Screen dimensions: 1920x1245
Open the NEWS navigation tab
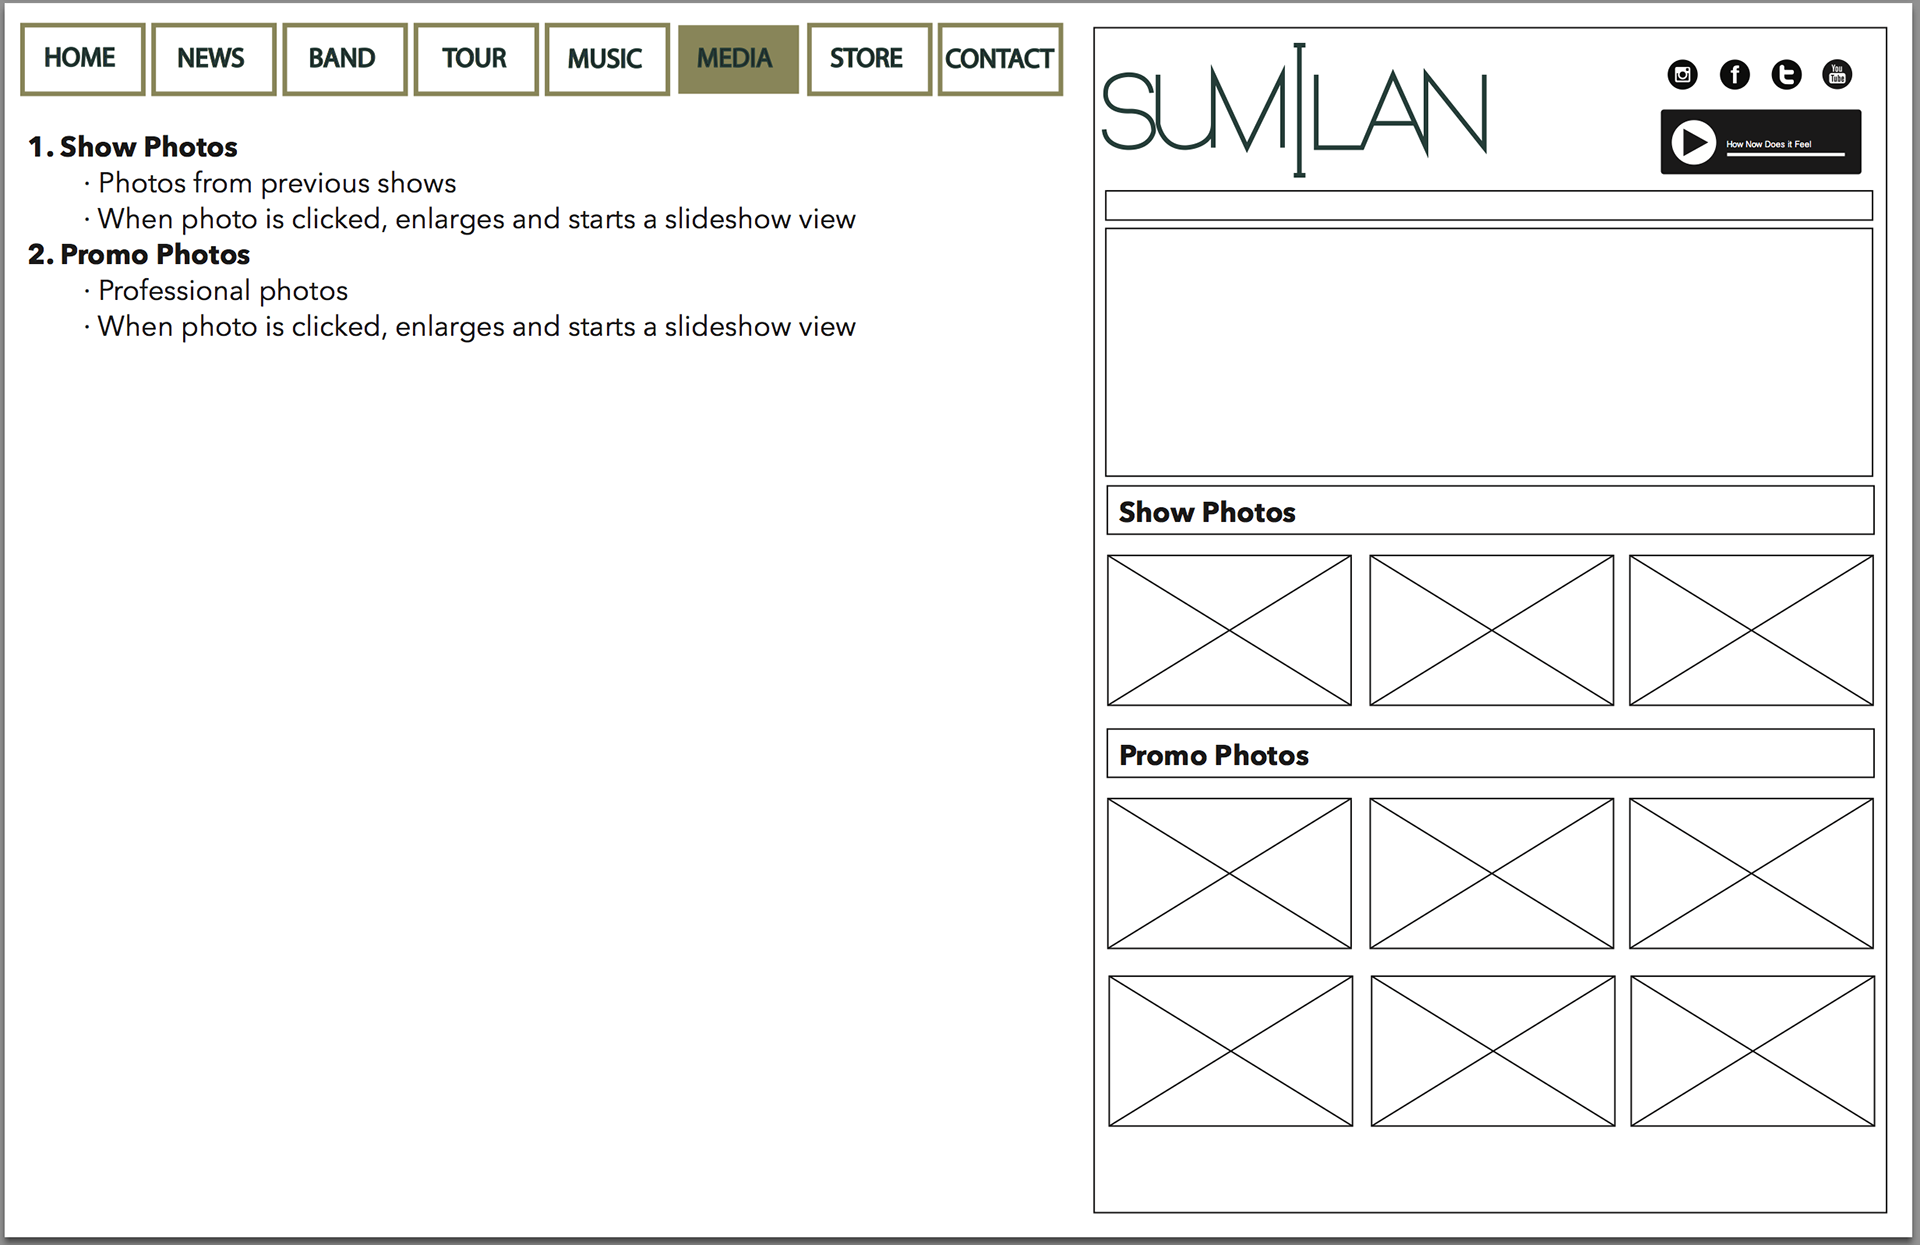coord(213,59)
